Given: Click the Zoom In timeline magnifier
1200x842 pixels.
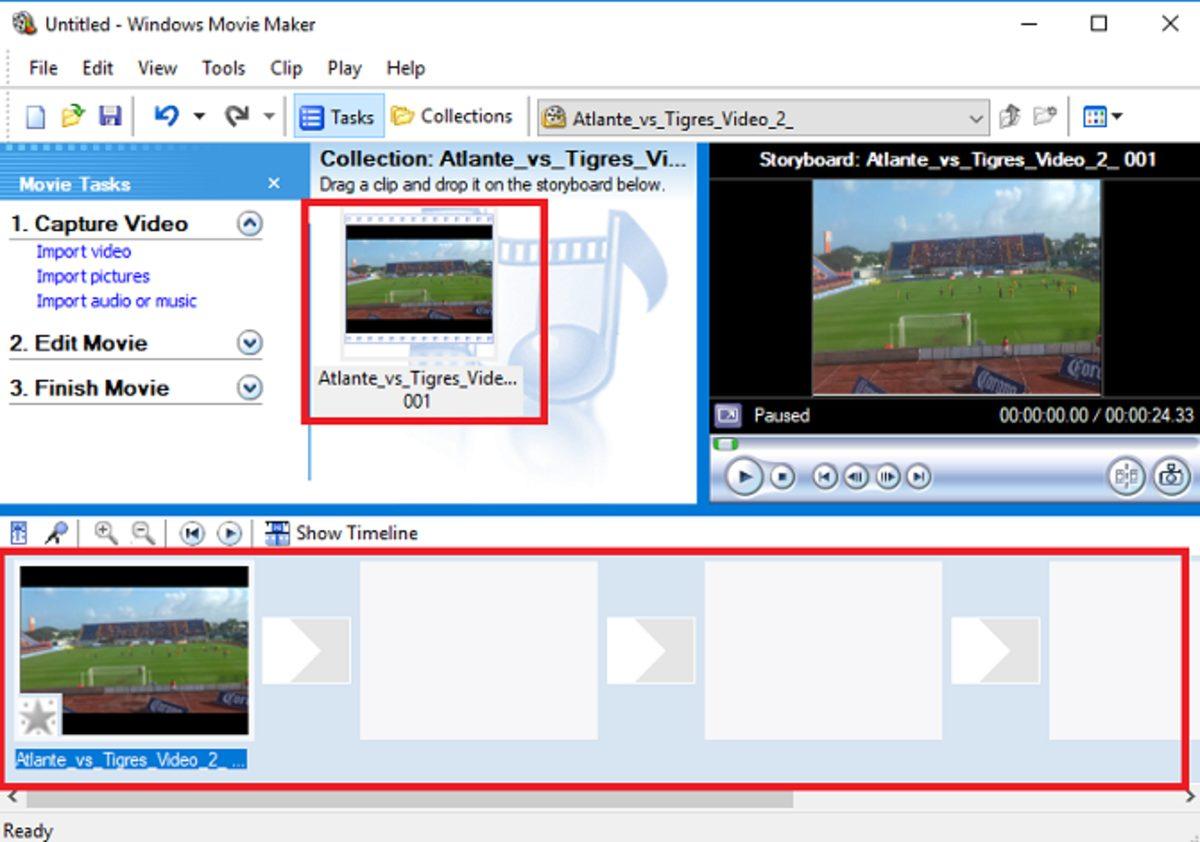Looking at the screenshot, I should click(105, 533).
